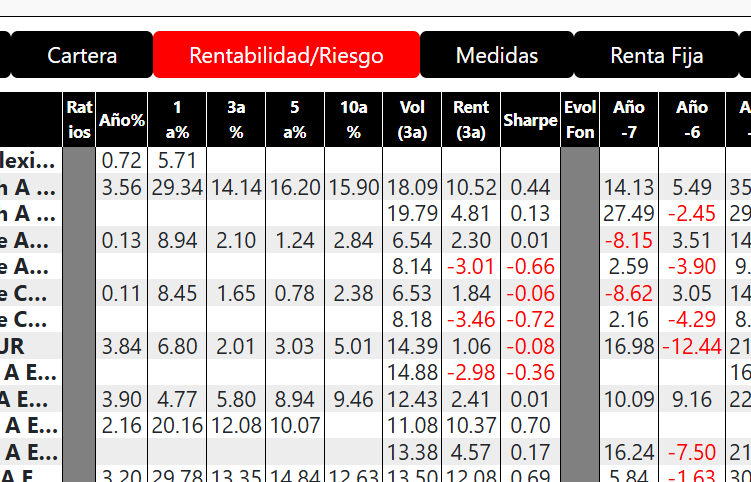Click the 1 a% column header
This screenshot has height=482, width=751.
[x=177, y=119]
